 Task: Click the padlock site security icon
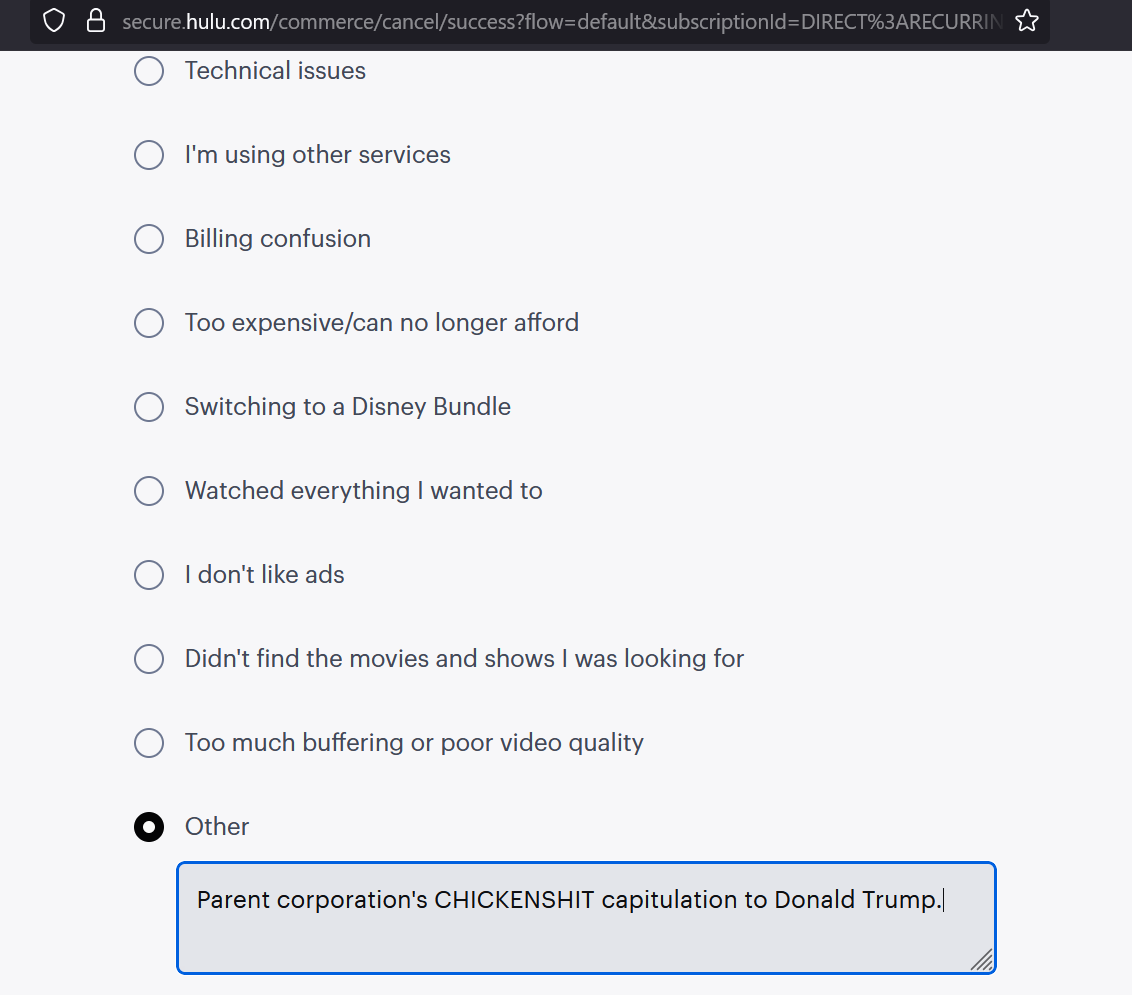95,20
